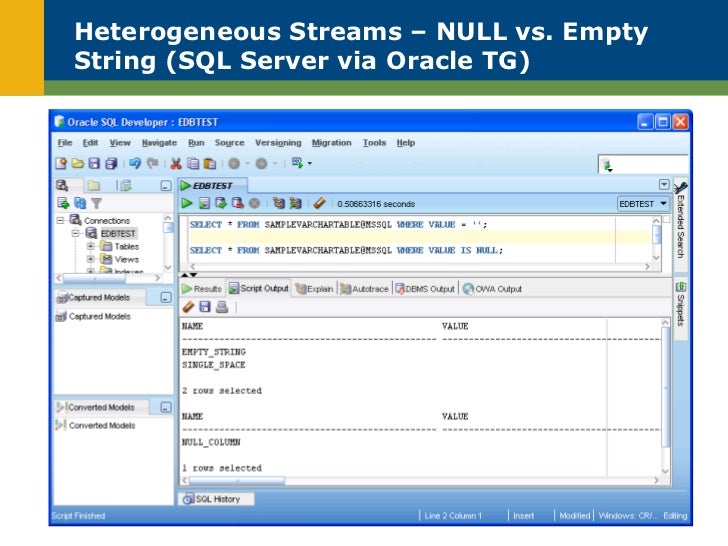Switch to the Explain tab
This screenshot has height=546, width=728.
(315, 289)
